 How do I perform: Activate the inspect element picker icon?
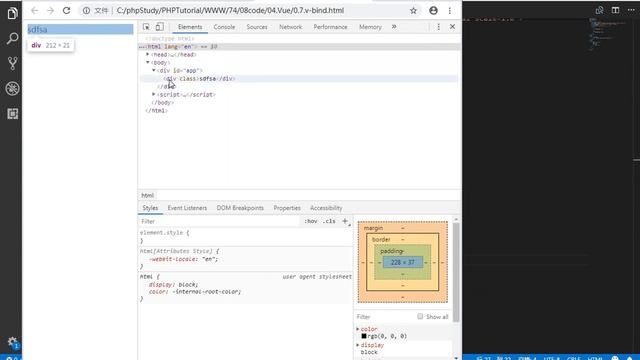(146, 27)
